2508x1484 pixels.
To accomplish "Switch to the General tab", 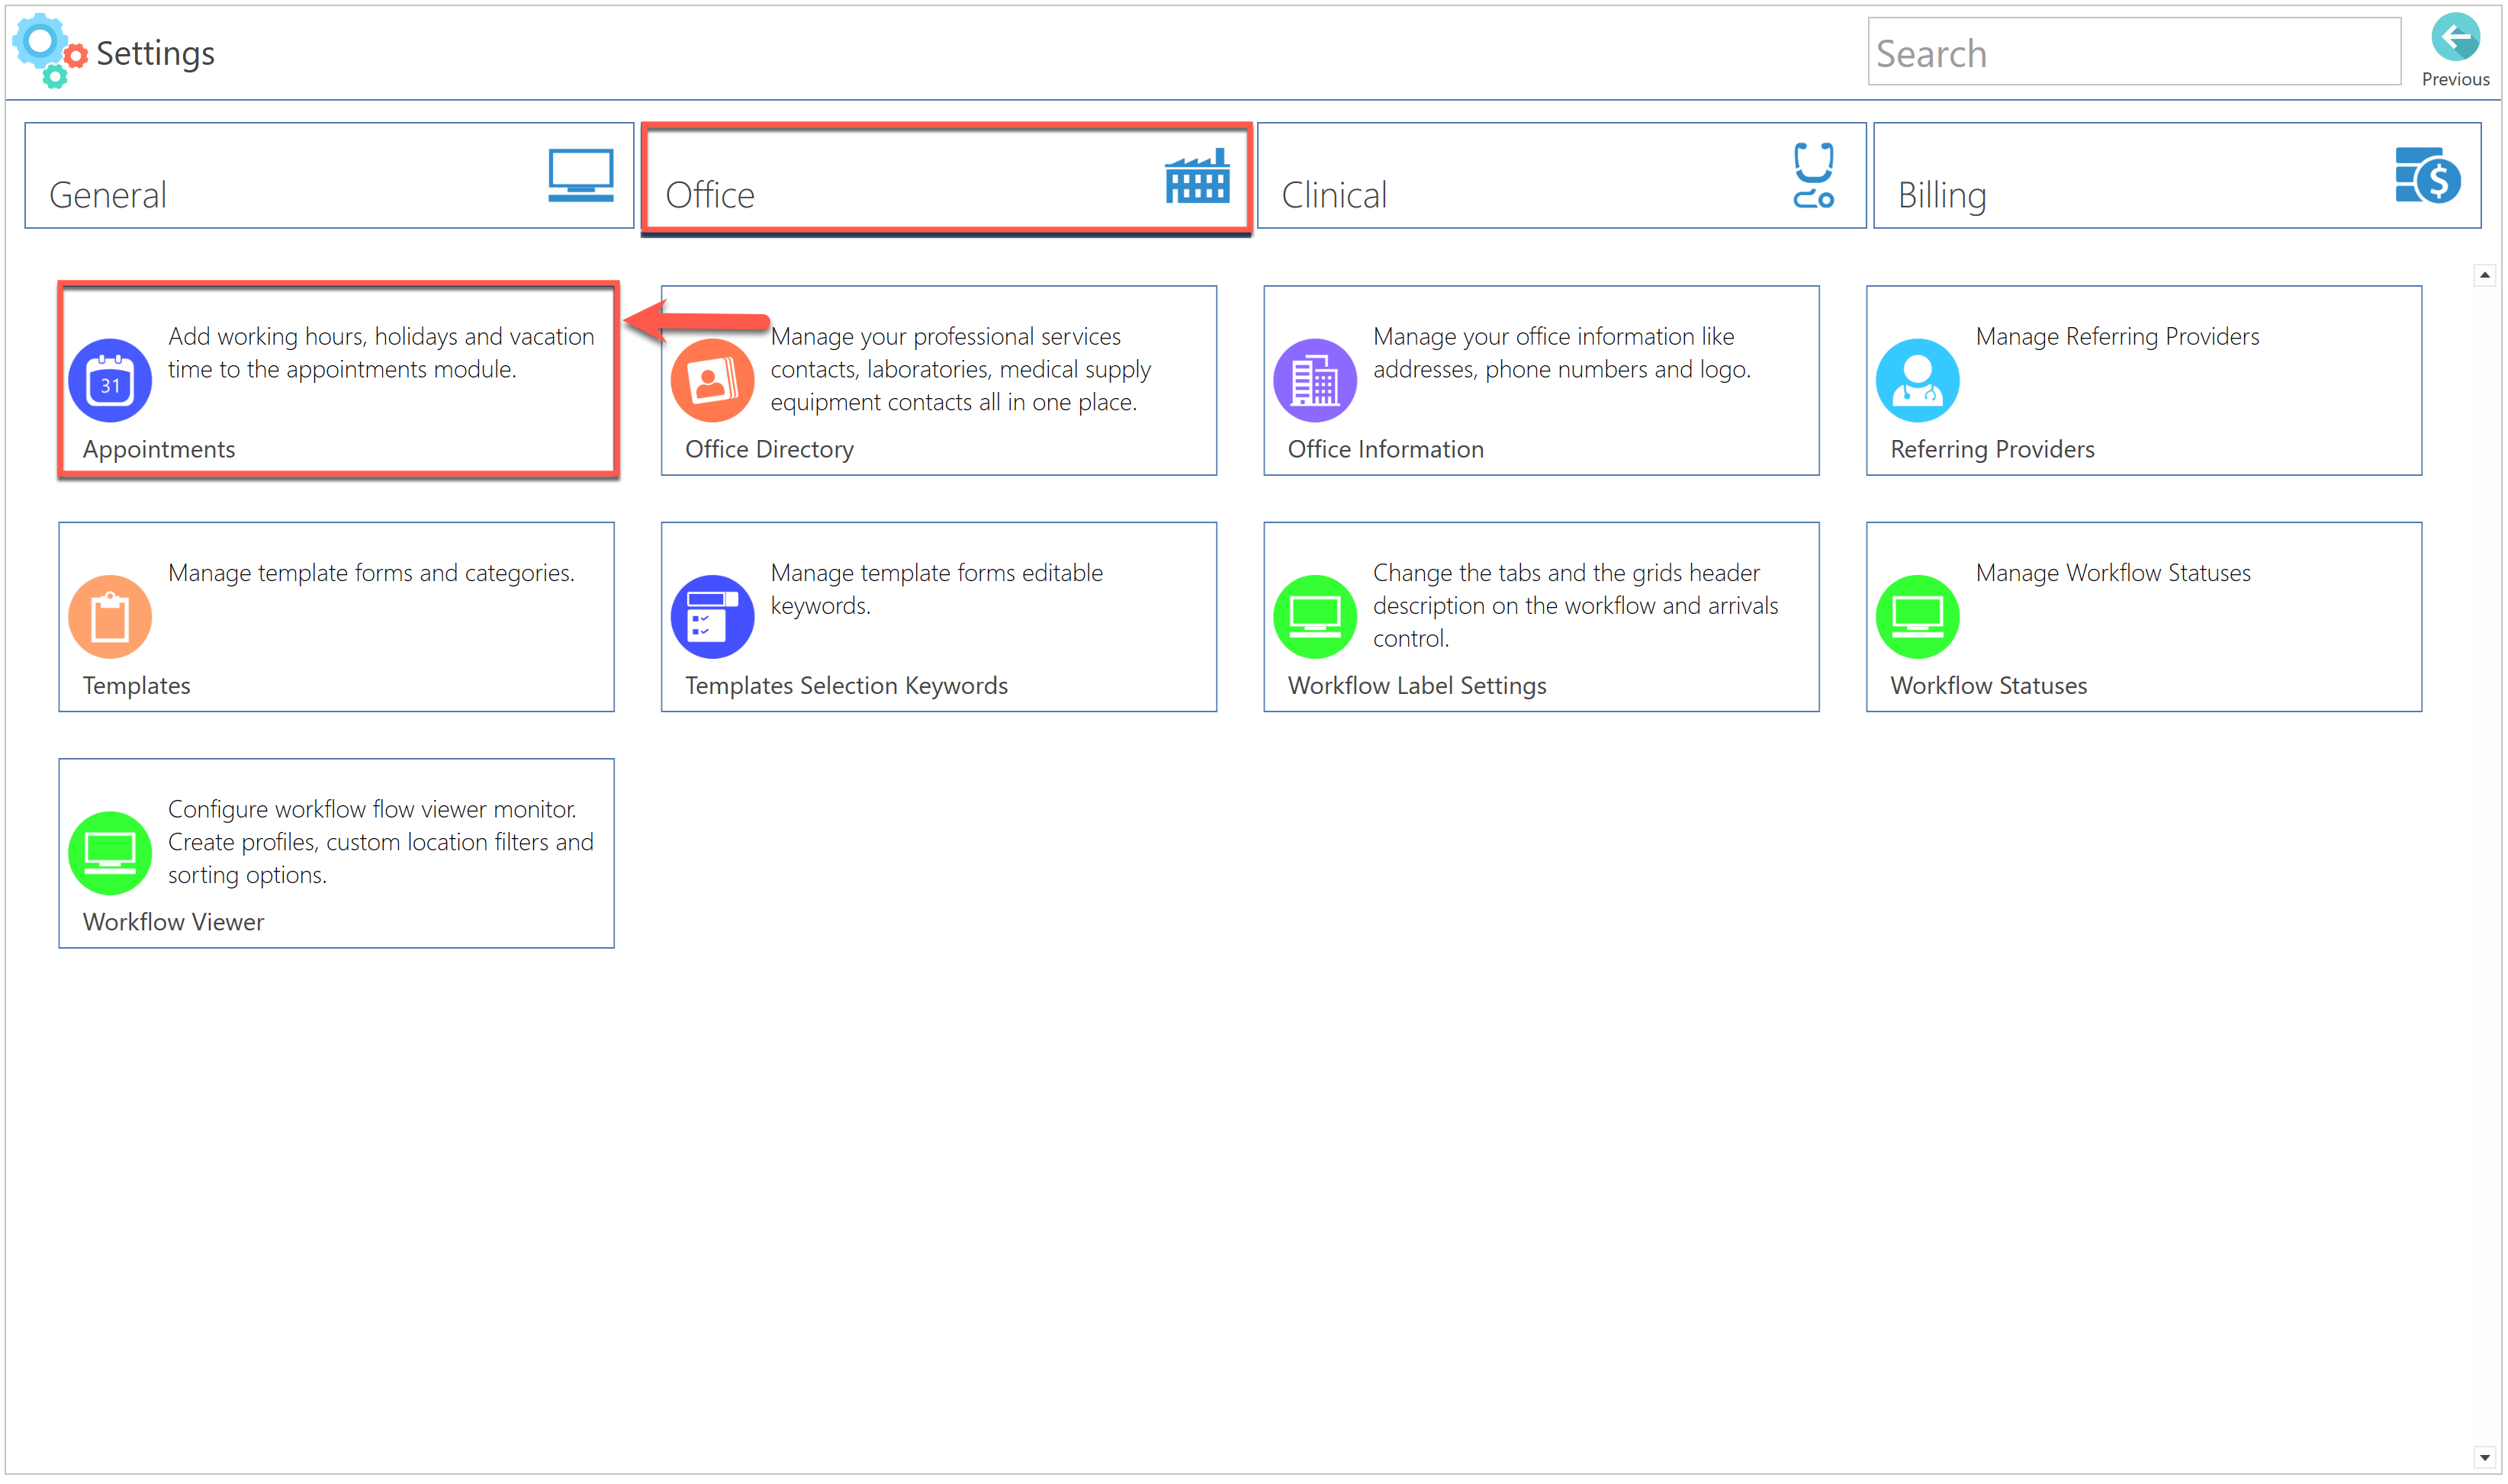I will (329, 176).
